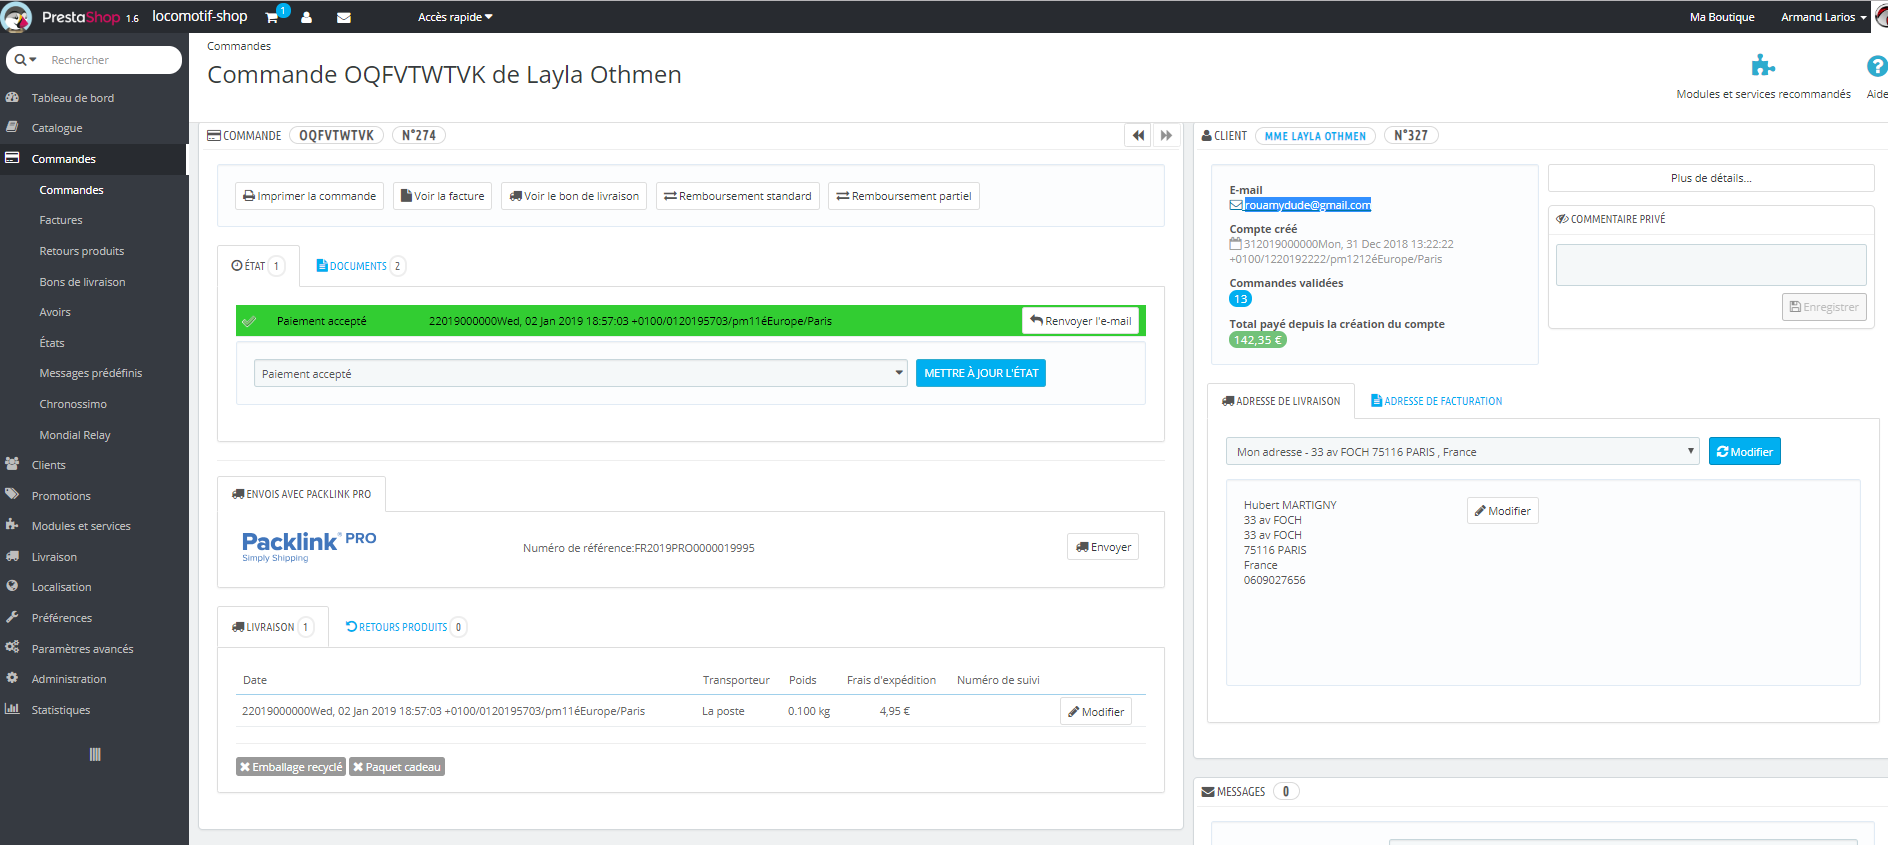This screenshot has width=1888, height=845.
Task: Click into the Commentaire privé text area
Action: 1710,265
